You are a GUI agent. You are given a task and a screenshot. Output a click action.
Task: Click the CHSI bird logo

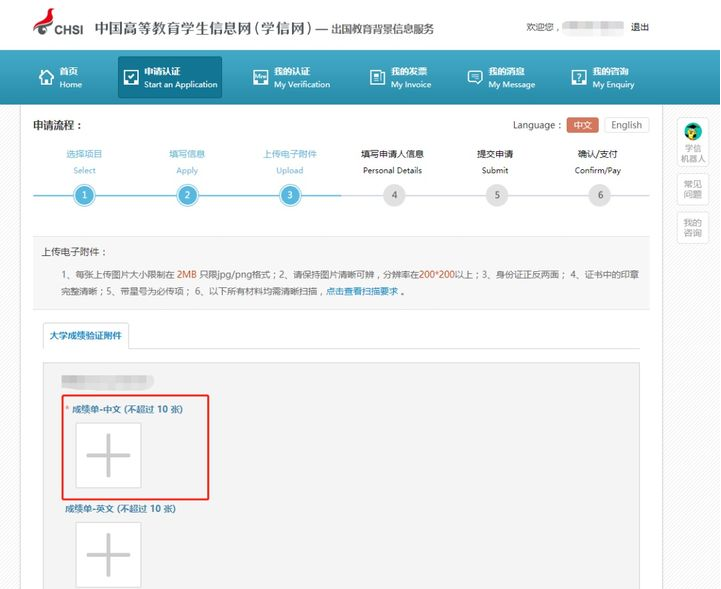pyautogui.click(x=44, y=22)
